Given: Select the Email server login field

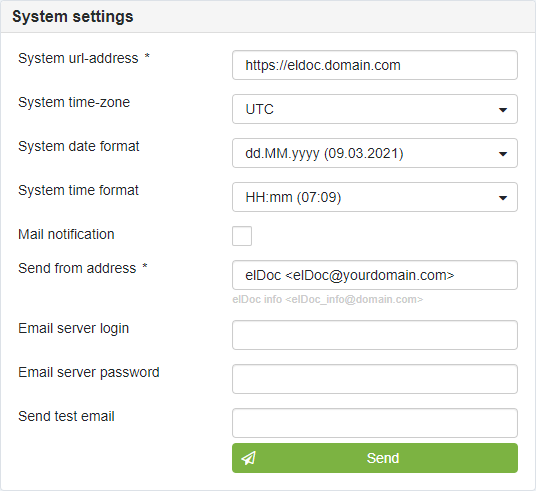Looking at the screenshot, I should click(375, 335).
